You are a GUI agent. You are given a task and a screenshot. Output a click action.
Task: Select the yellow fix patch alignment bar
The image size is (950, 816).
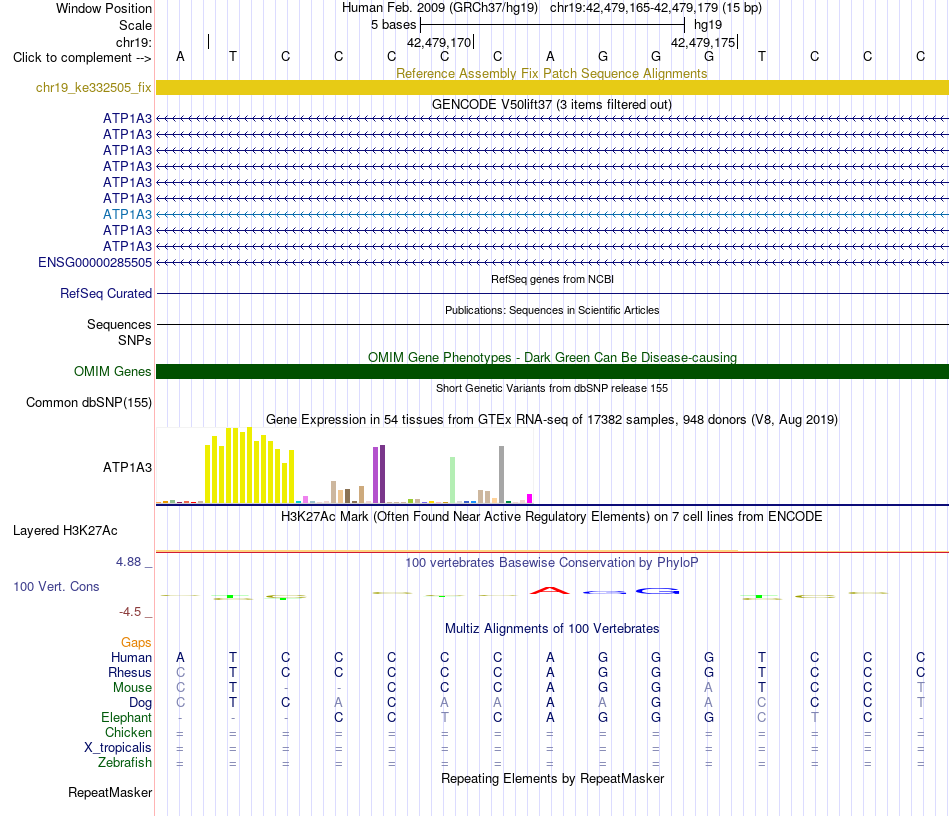552,87
